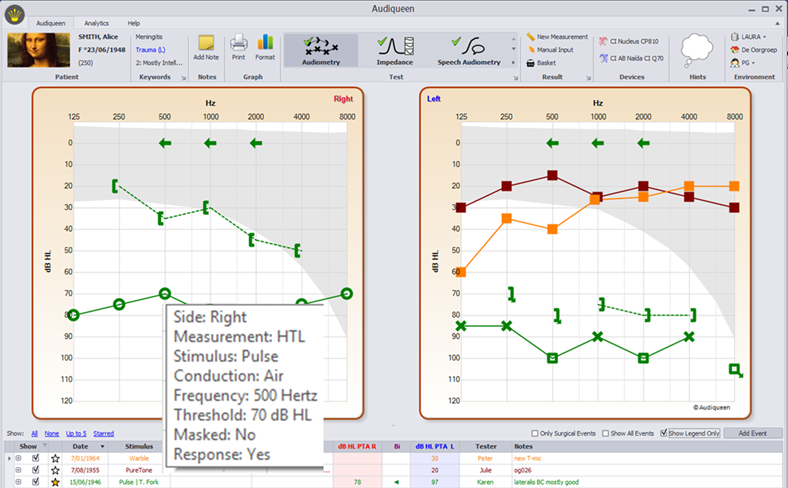Click the Mona Lisa patient photo

click(39, 50)
